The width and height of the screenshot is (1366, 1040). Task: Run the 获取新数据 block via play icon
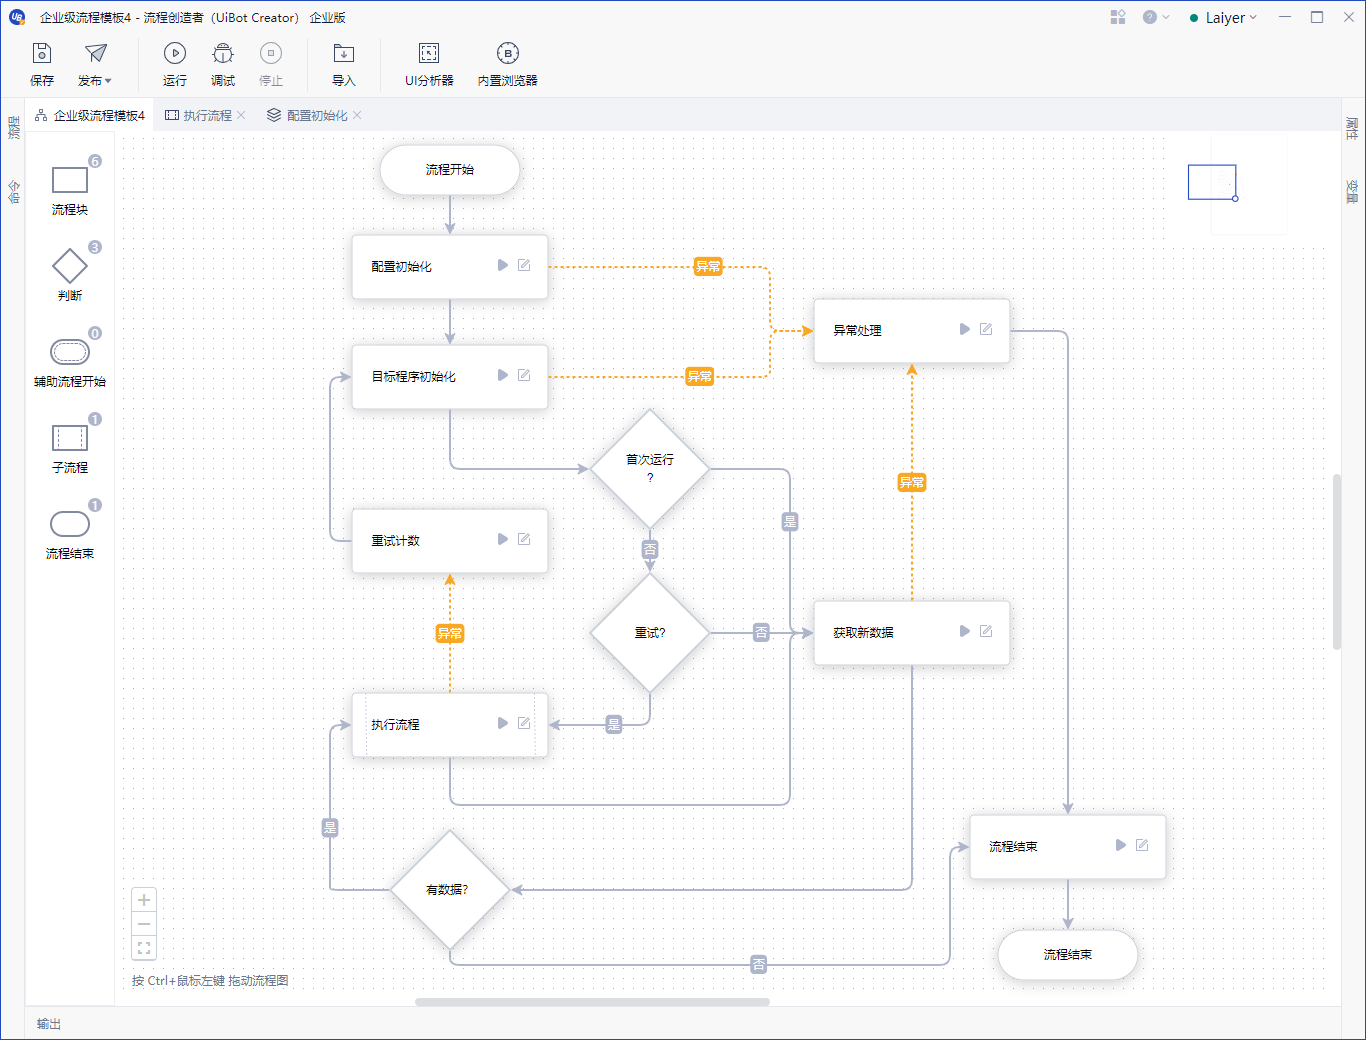click(x=965, y=631)
